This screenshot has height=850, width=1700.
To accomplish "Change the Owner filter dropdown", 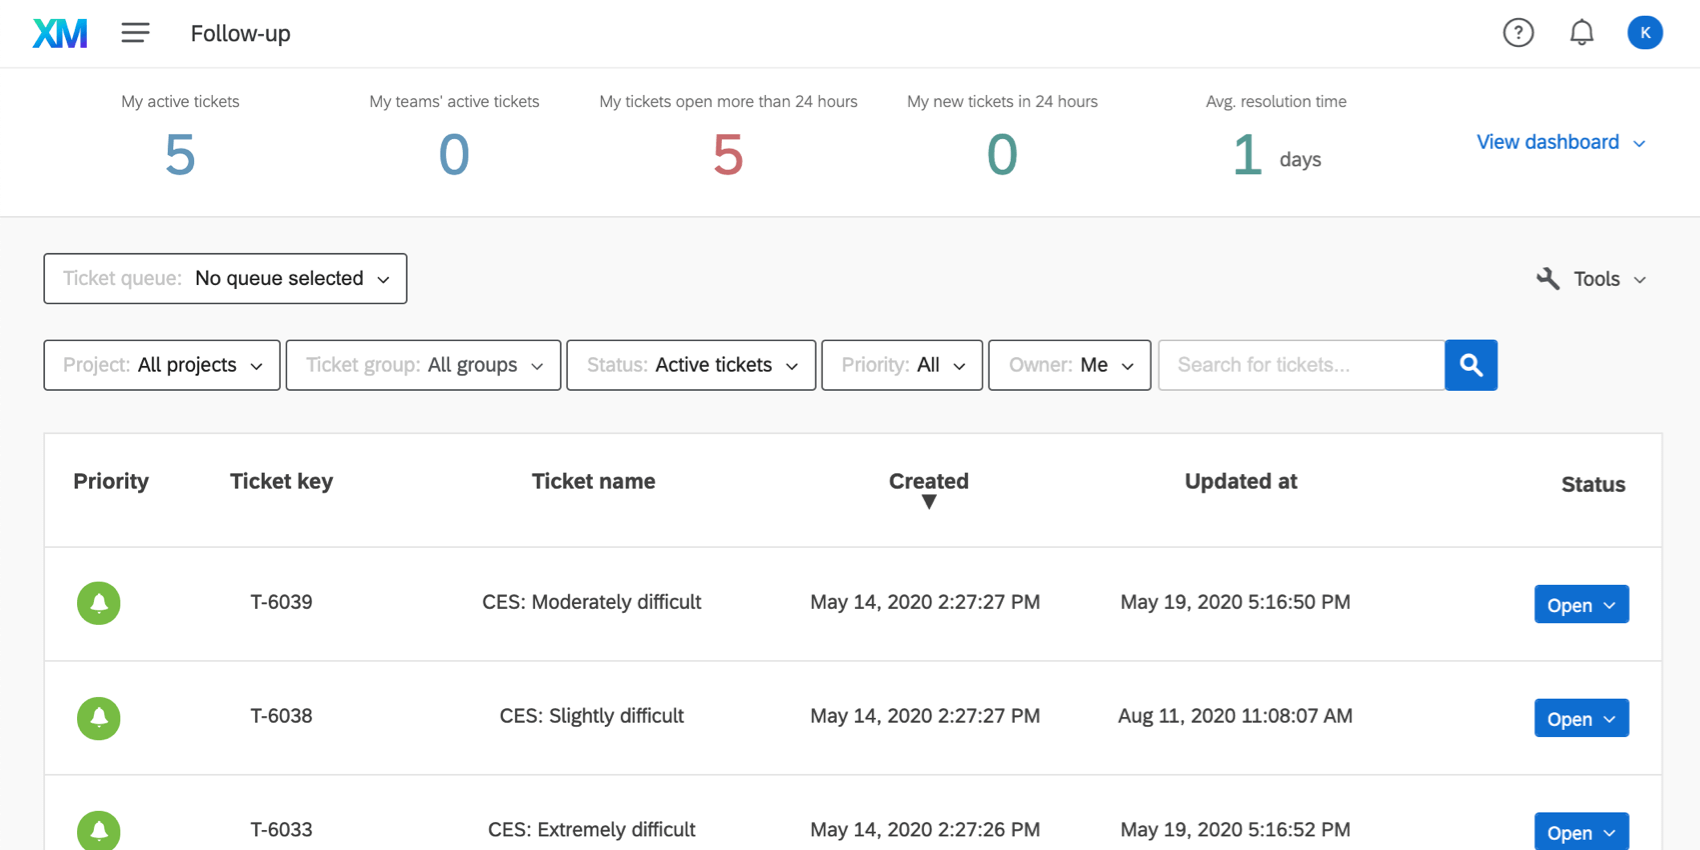I will (1069, 365).
